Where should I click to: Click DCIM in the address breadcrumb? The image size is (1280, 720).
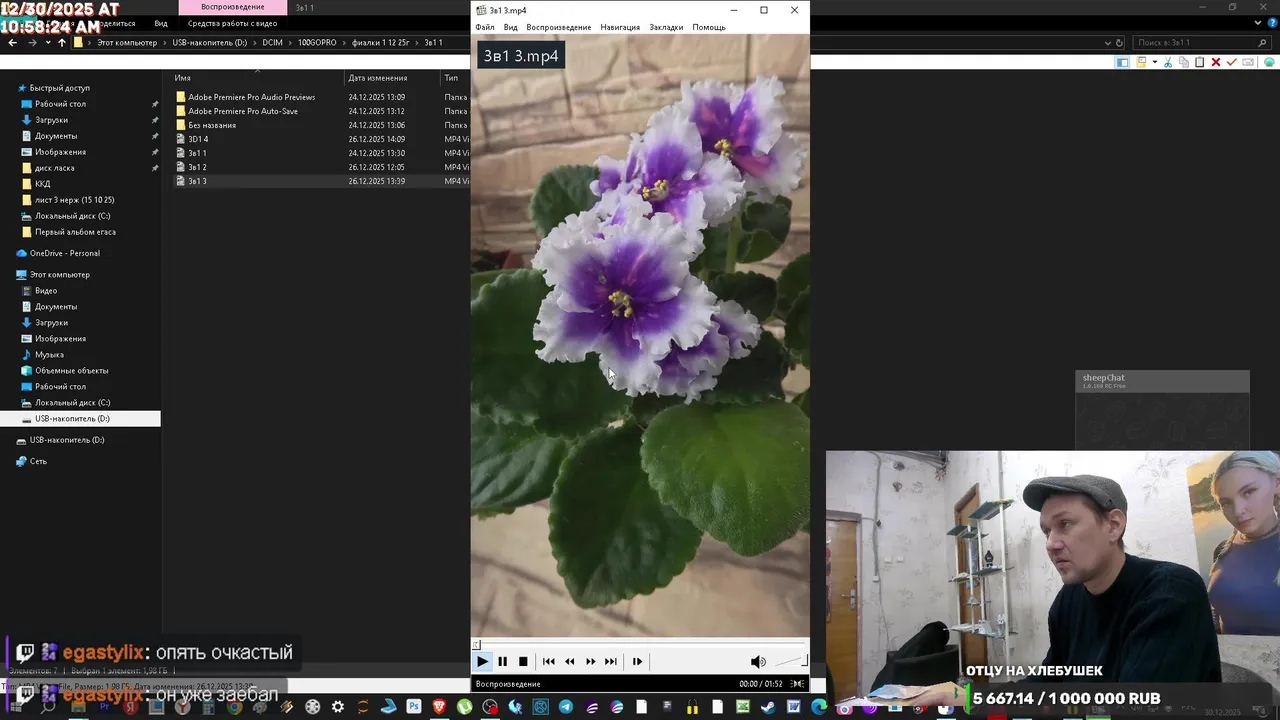point(272,43)
